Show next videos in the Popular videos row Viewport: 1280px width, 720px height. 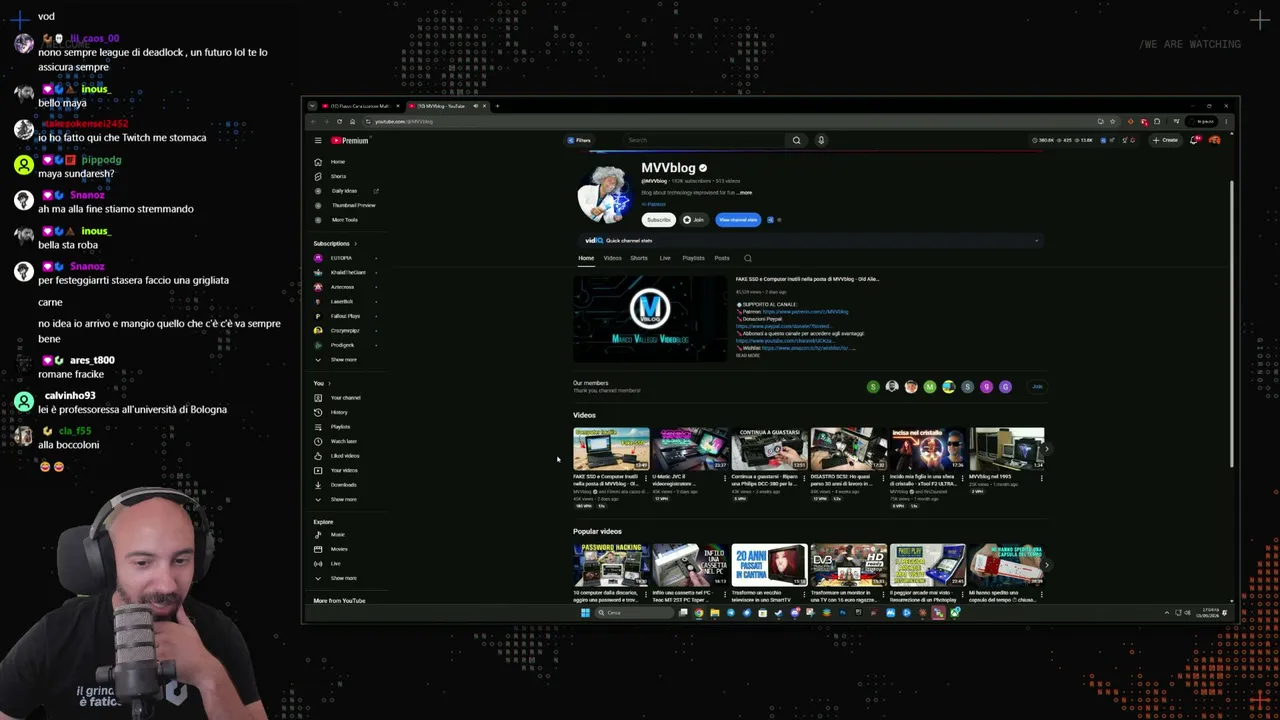click(1047, 565)
